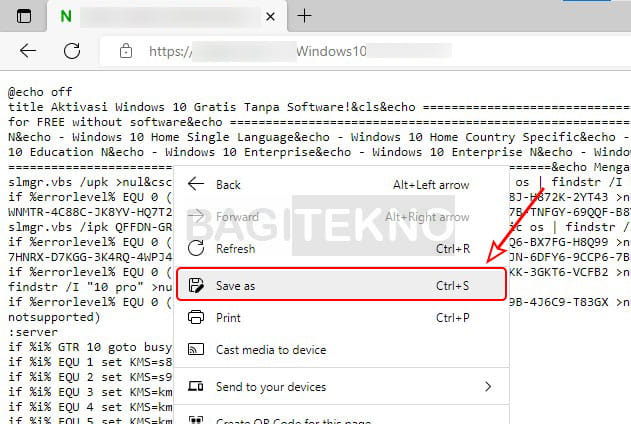Click the '@echo off' text line

pyautogui.click(x=40, y=90)
